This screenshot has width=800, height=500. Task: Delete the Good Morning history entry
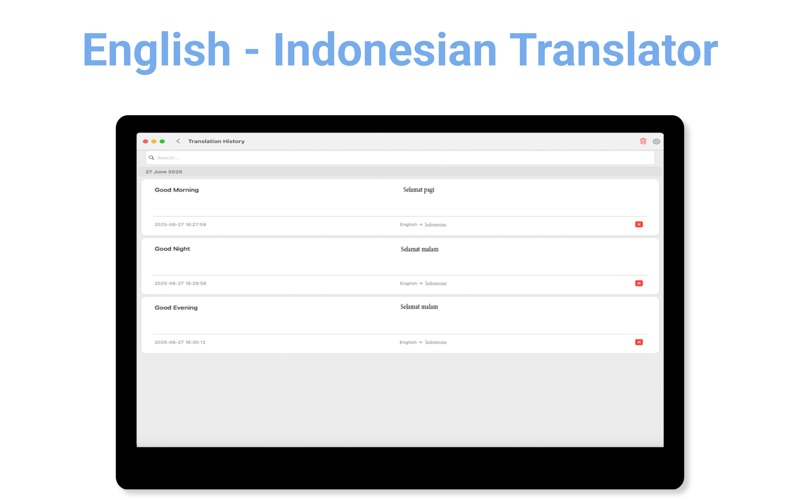tap(639, 224)
